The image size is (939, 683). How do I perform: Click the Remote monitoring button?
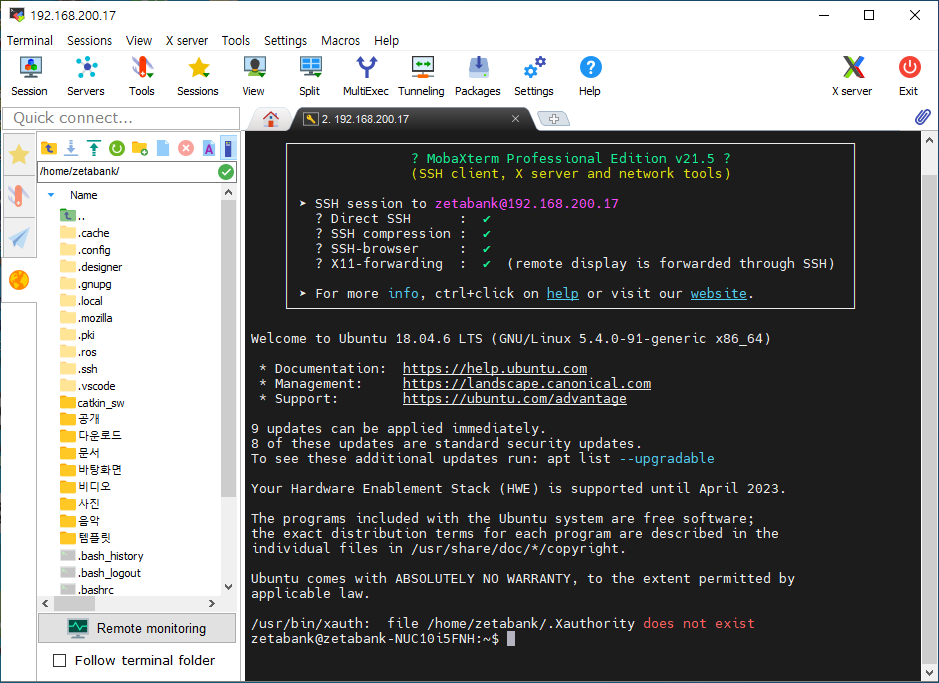click(x=137, y=628)
